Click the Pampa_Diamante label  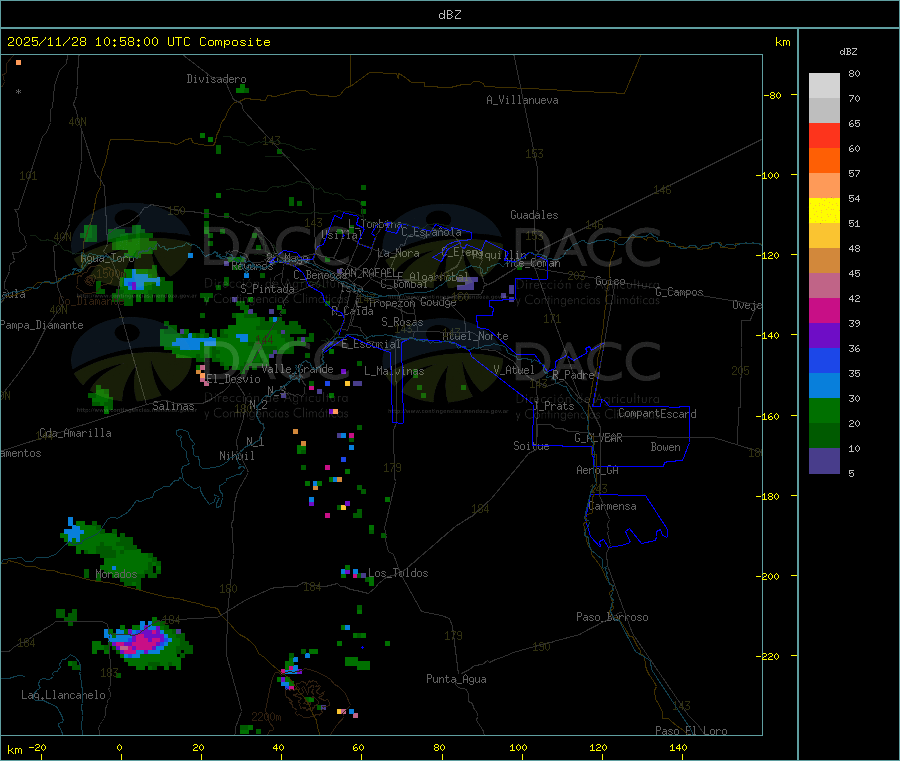click(41, 325)
